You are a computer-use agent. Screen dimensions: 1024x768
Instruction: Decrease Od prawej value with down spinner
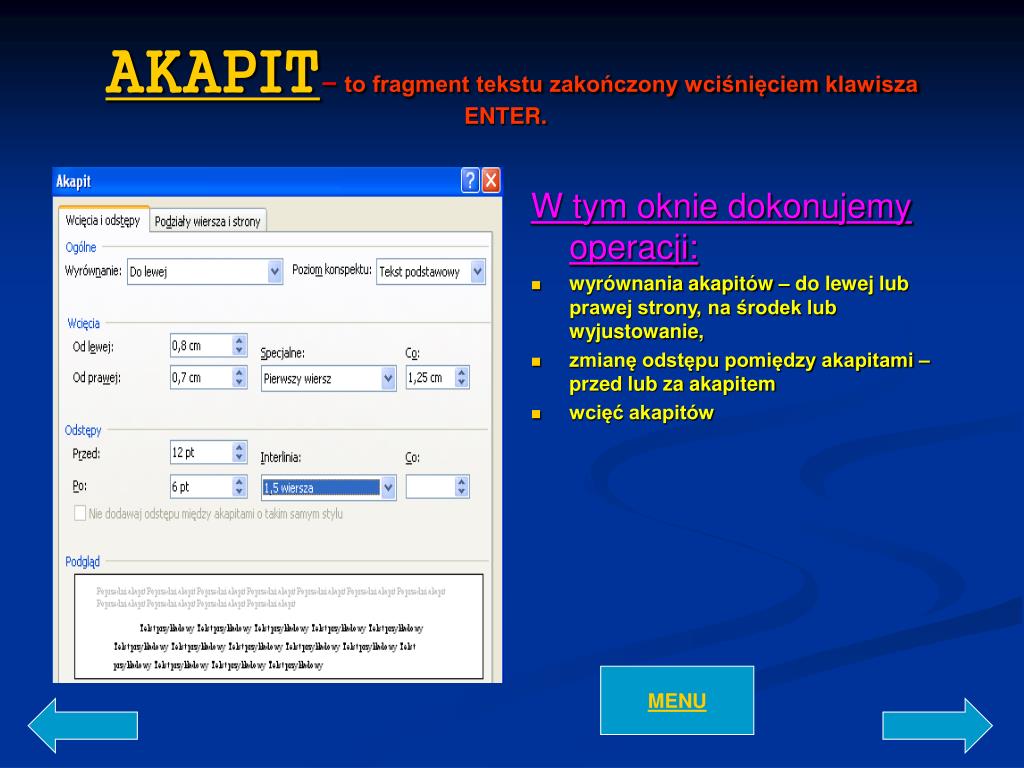click(x=240, y=383)
